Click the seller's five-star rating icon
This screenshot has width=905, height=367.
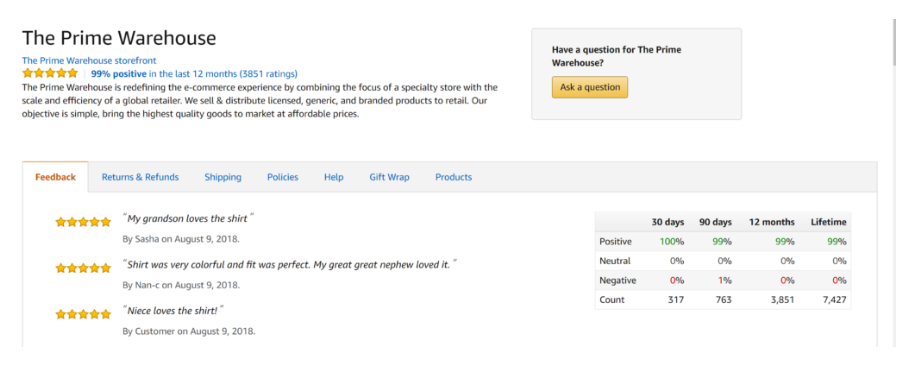coord(50,73)
